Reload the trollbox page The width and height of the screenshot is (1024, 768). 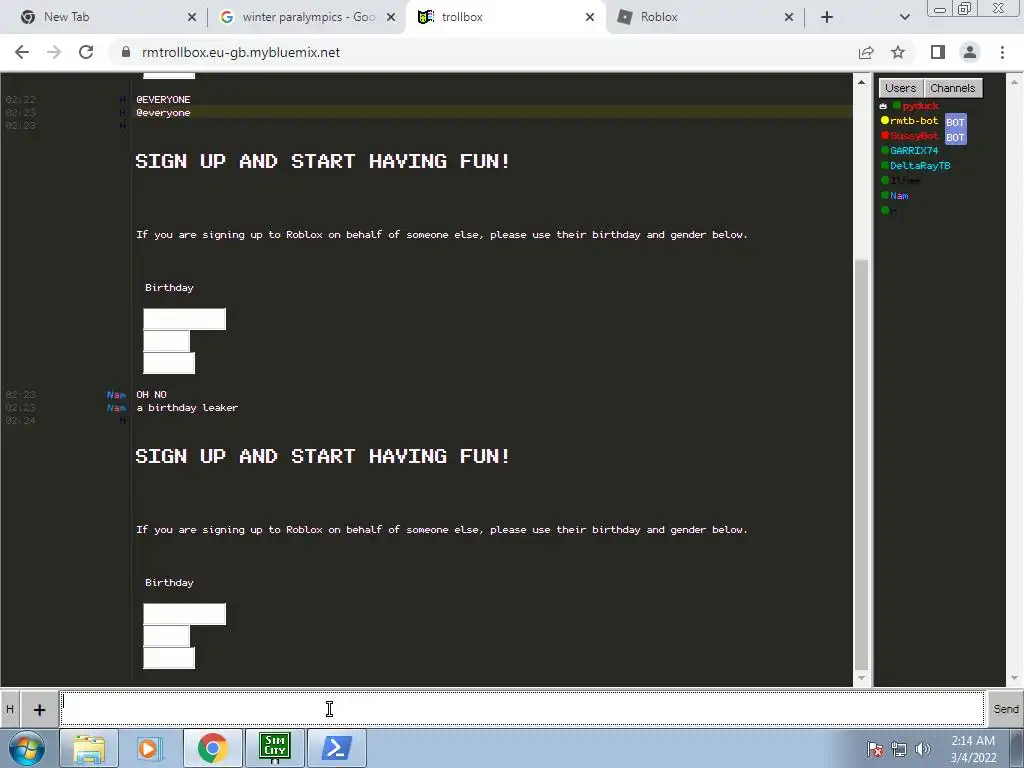(86, 52)
